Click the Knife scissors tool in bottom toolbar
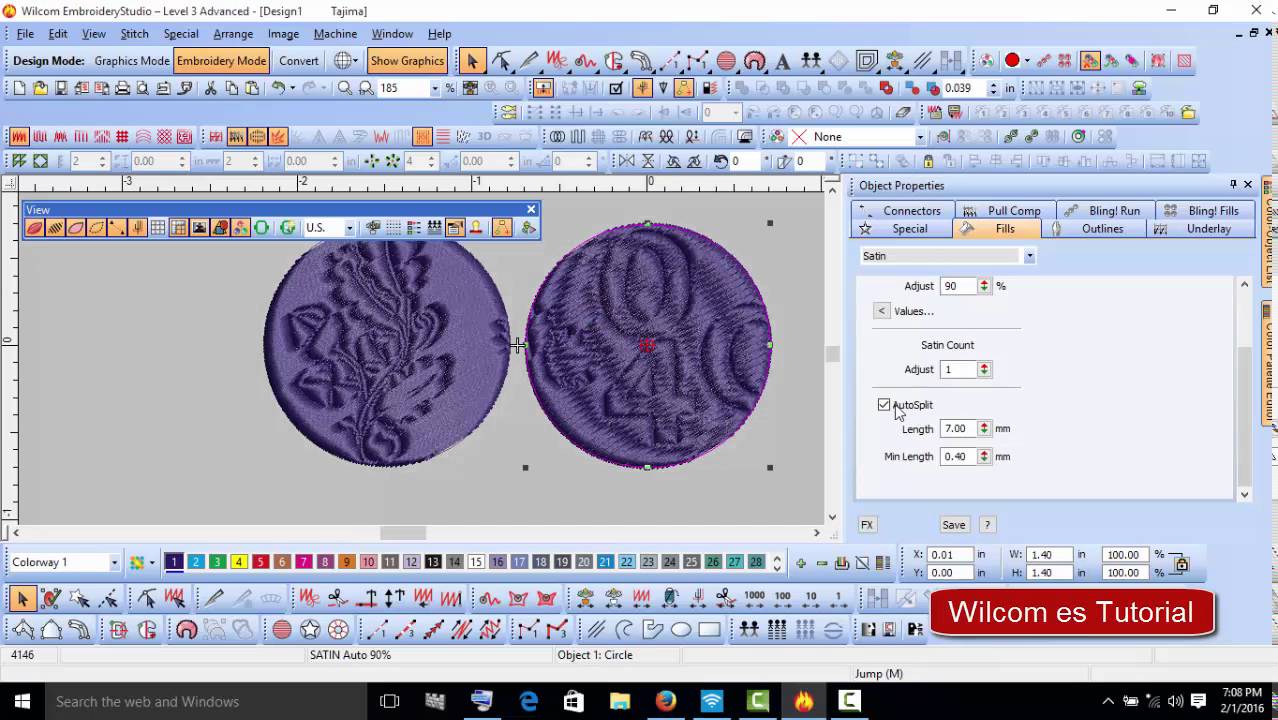The height and width of the screenshot is (720, 1278). [x=336, y=599]
